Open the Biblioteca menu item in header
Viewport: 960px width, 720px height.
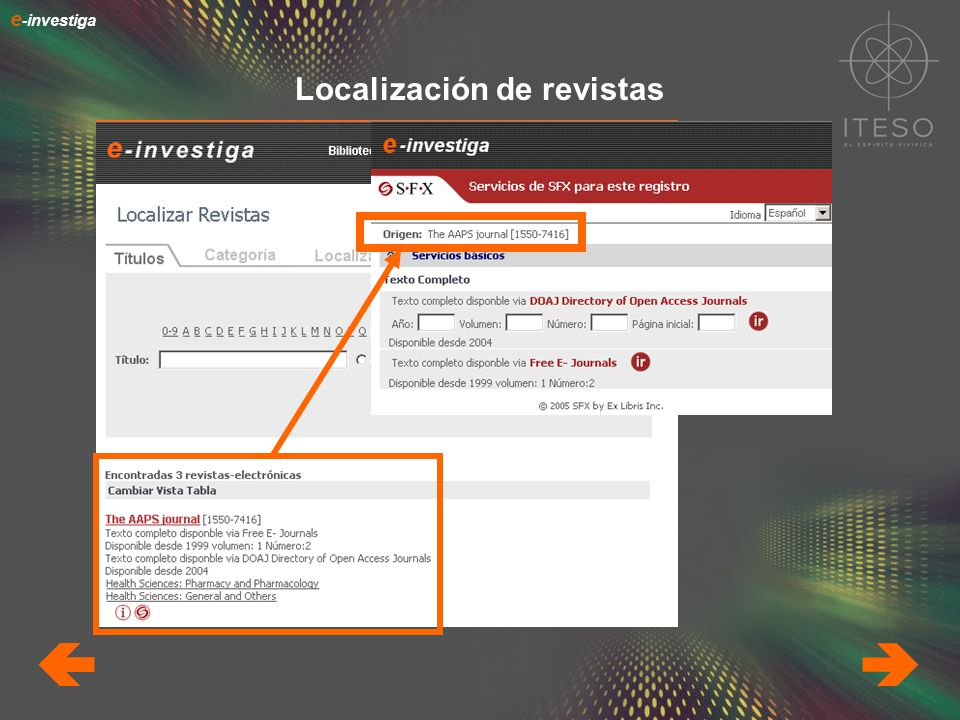(350, 151)
